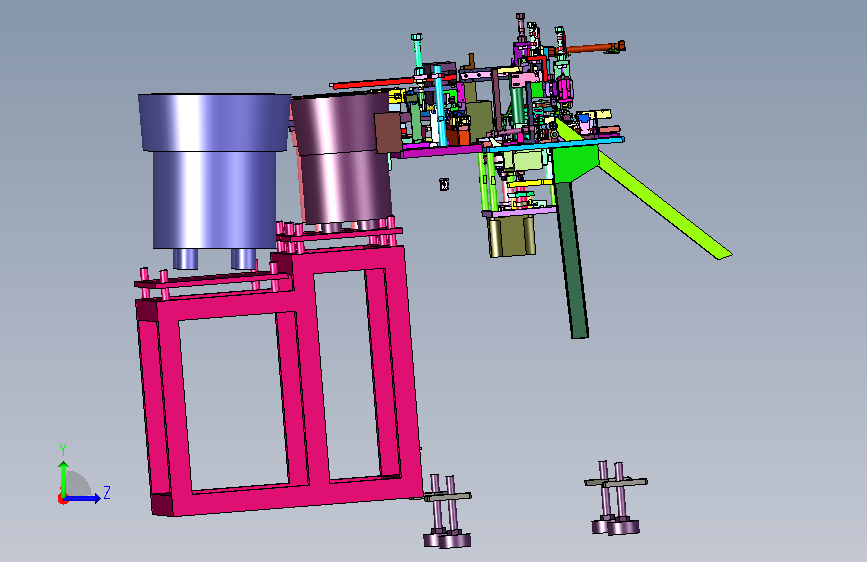Click the Z axis label of the triad
Image resolution: width=867 pixels, height=562 pixels.
(x=107, y=492)
